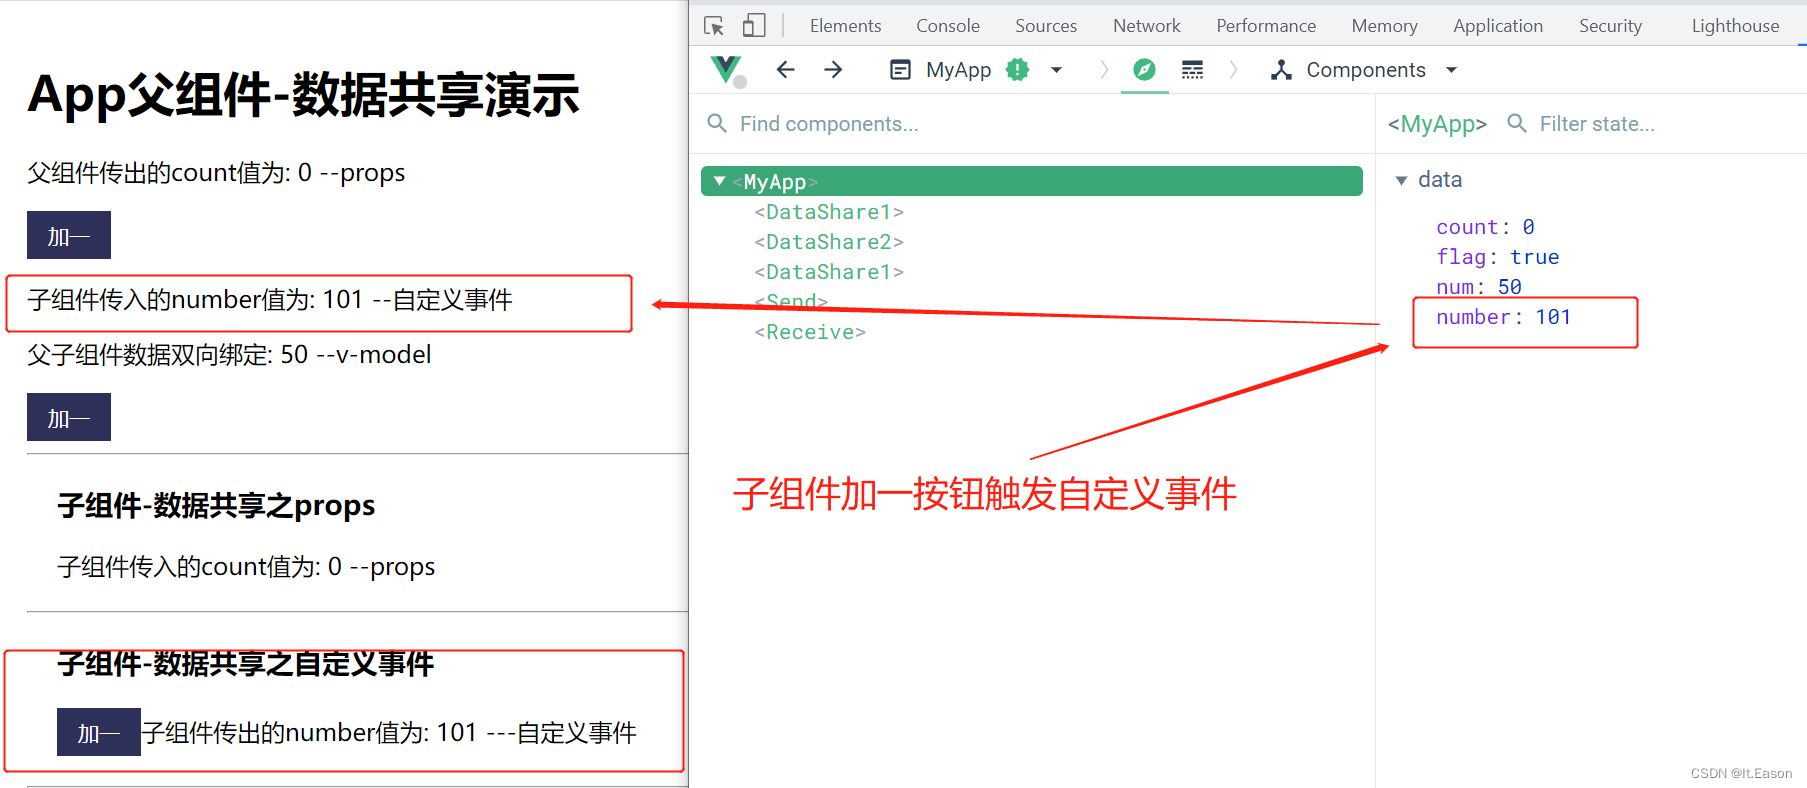This screenshot has width=1807, height=788.
Task: Click the Find components search icon
Action: point(716,123)
